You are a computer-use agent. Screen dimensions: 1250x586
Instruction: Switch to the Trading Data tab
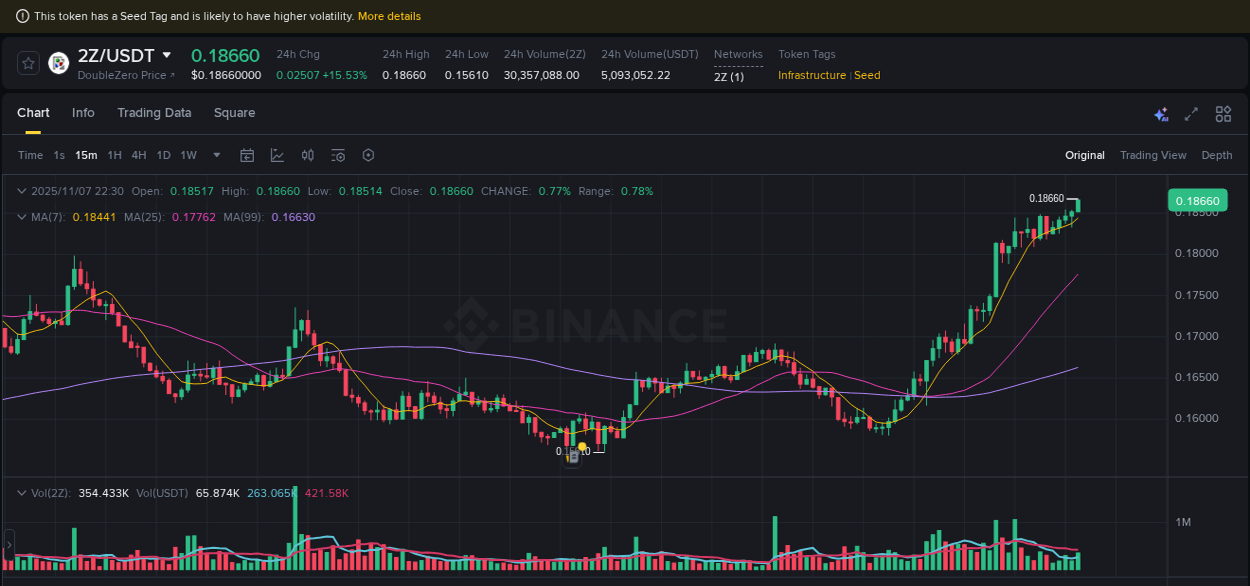click(154, 113)
